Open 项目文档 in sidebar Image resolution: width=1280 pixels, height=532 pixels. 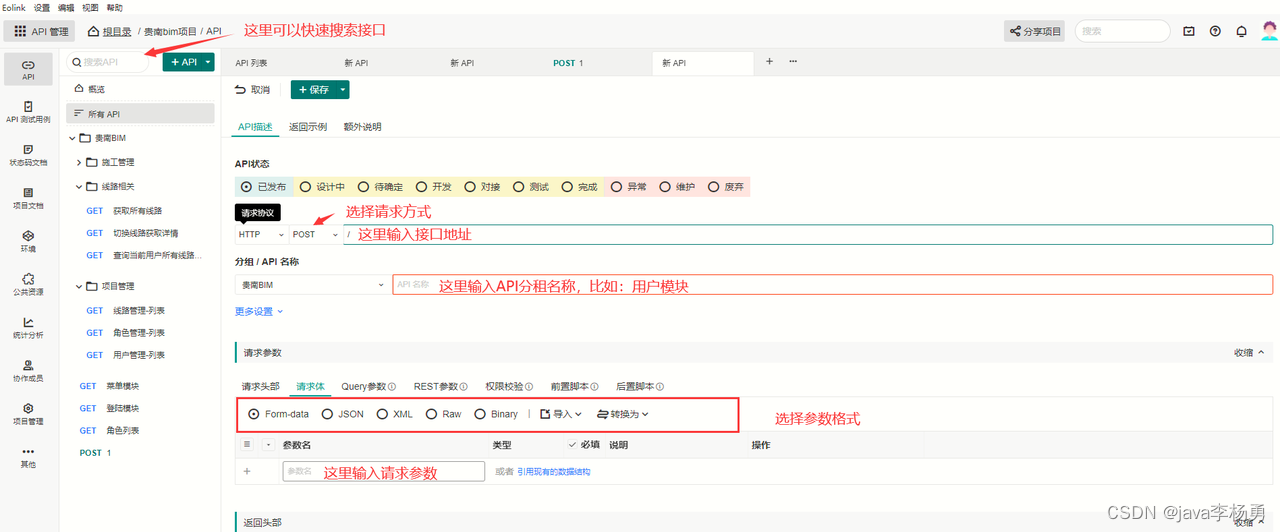(28, 197)
